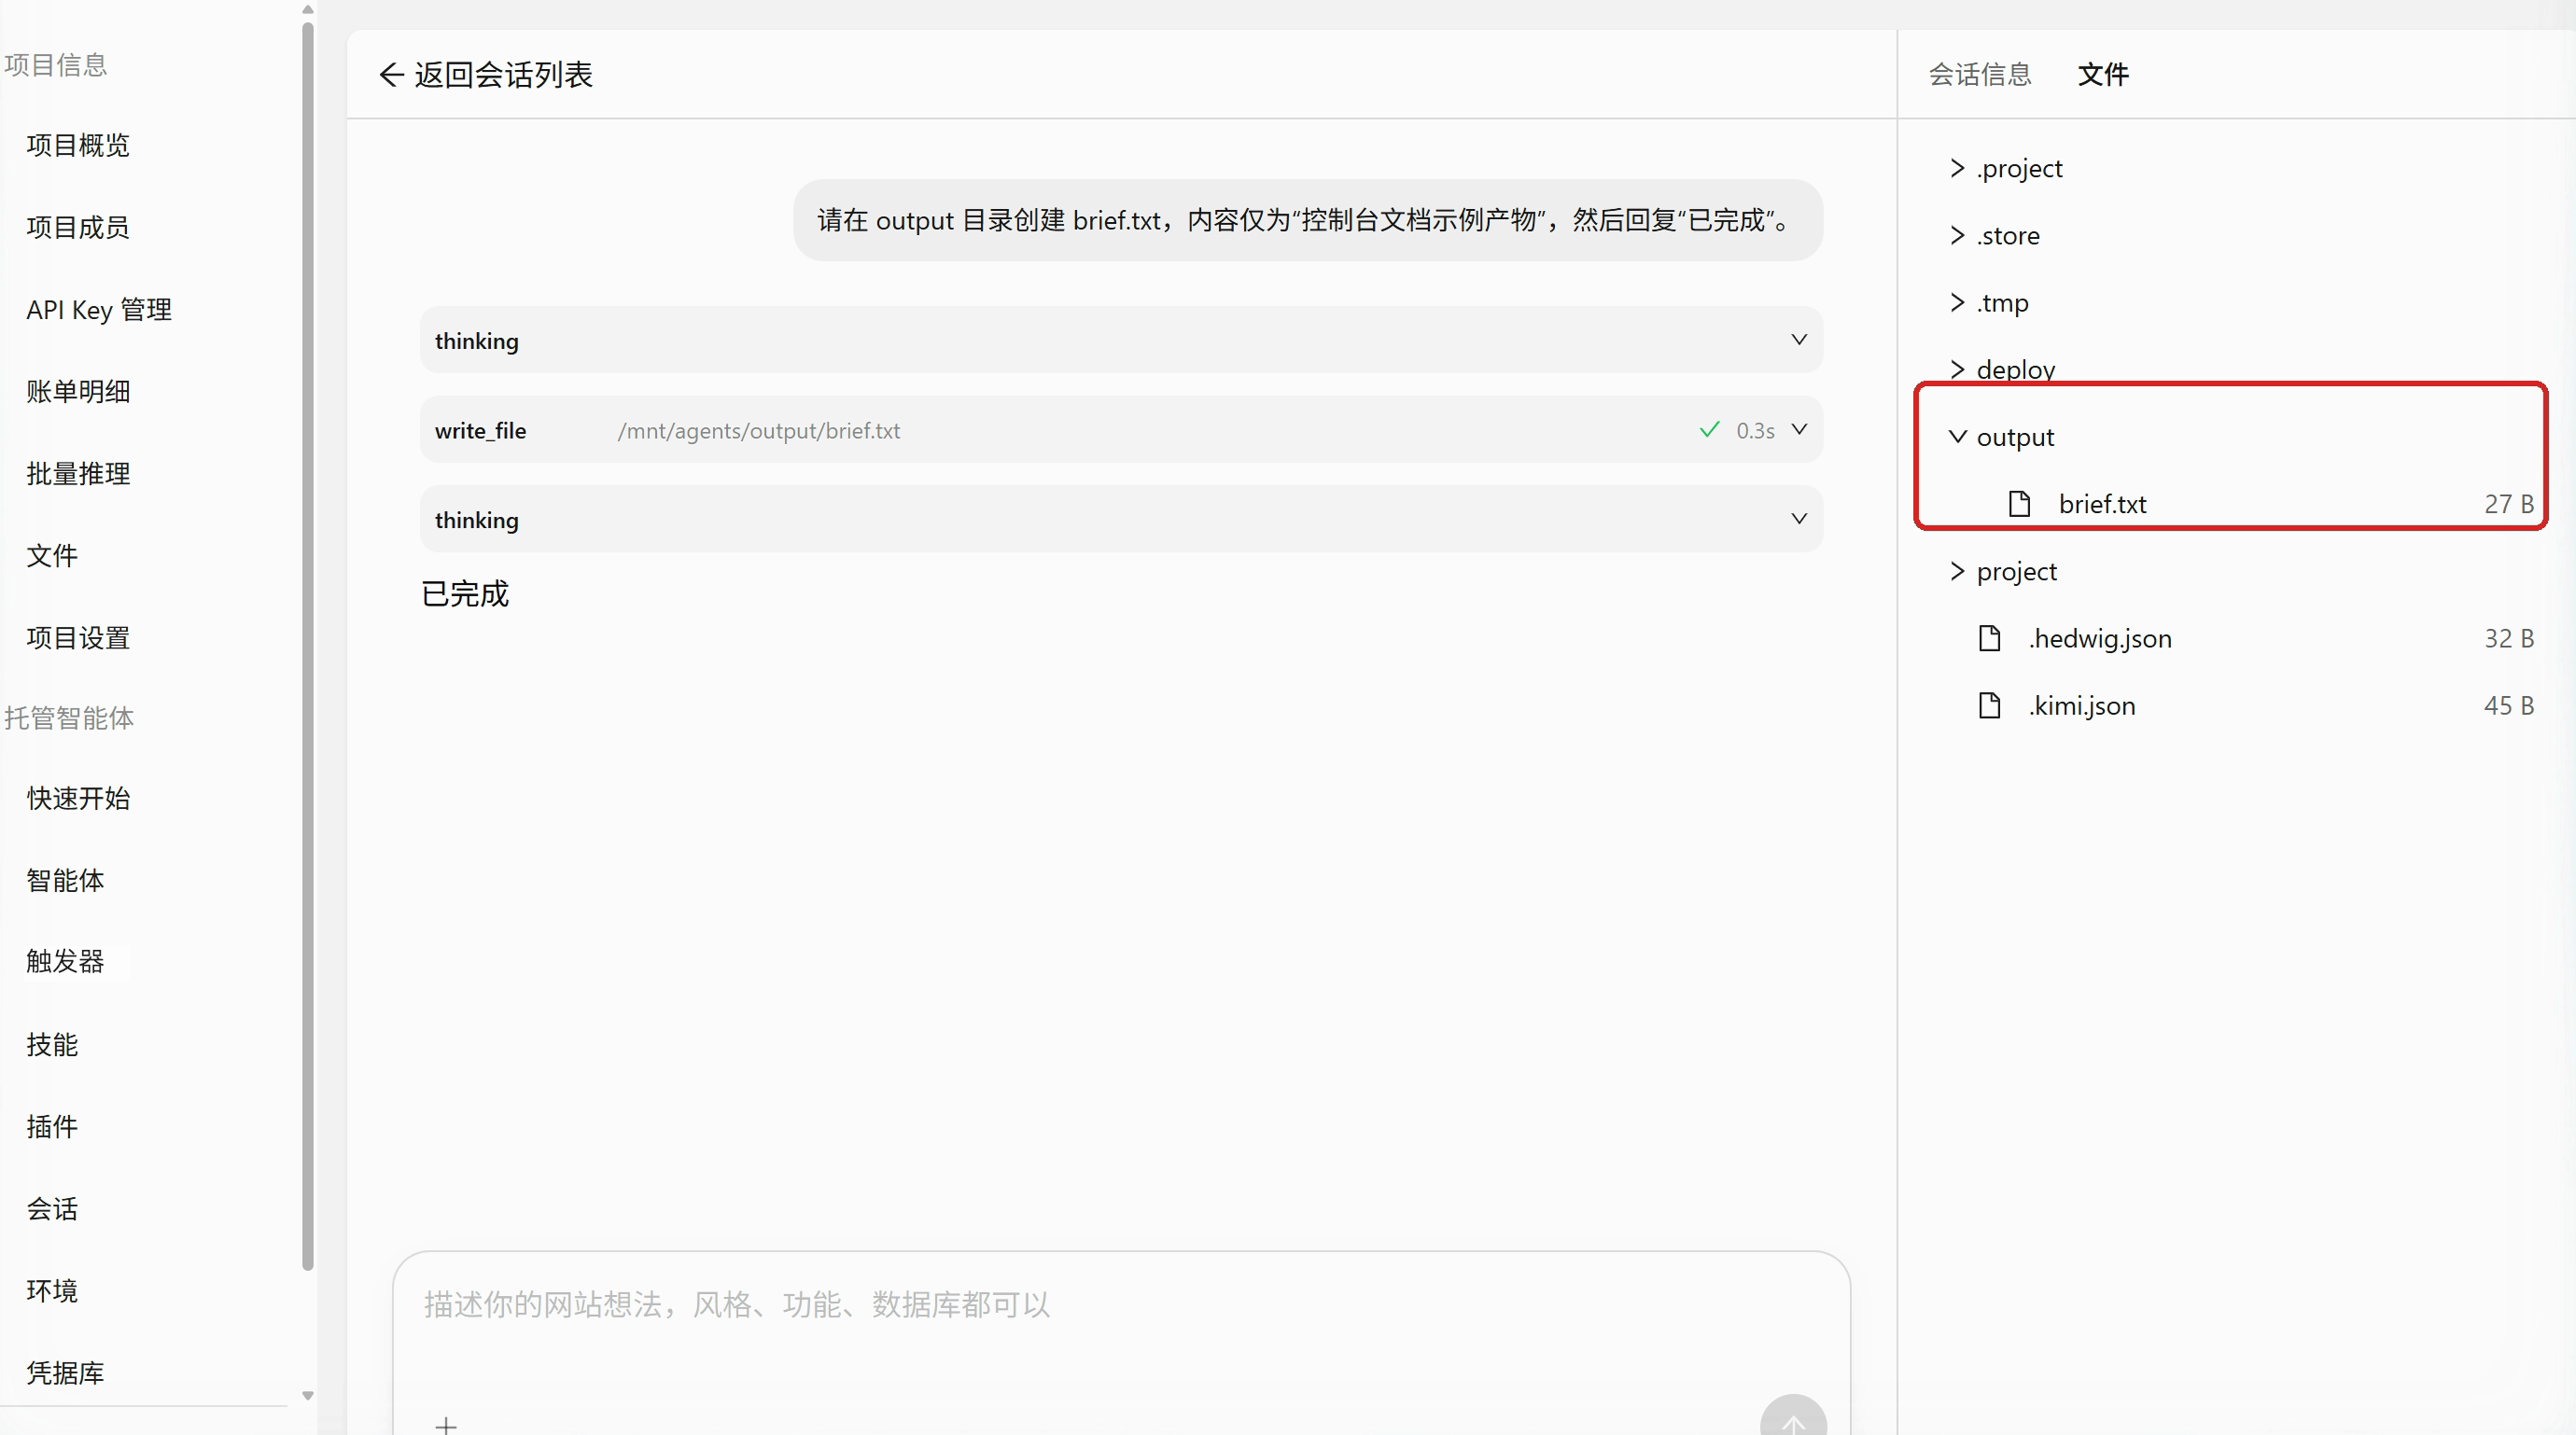Open API Key 管理 in sidebar
Image resolution: width=2576 pixels, height=1435 pixels.
(x=99, y=309)
